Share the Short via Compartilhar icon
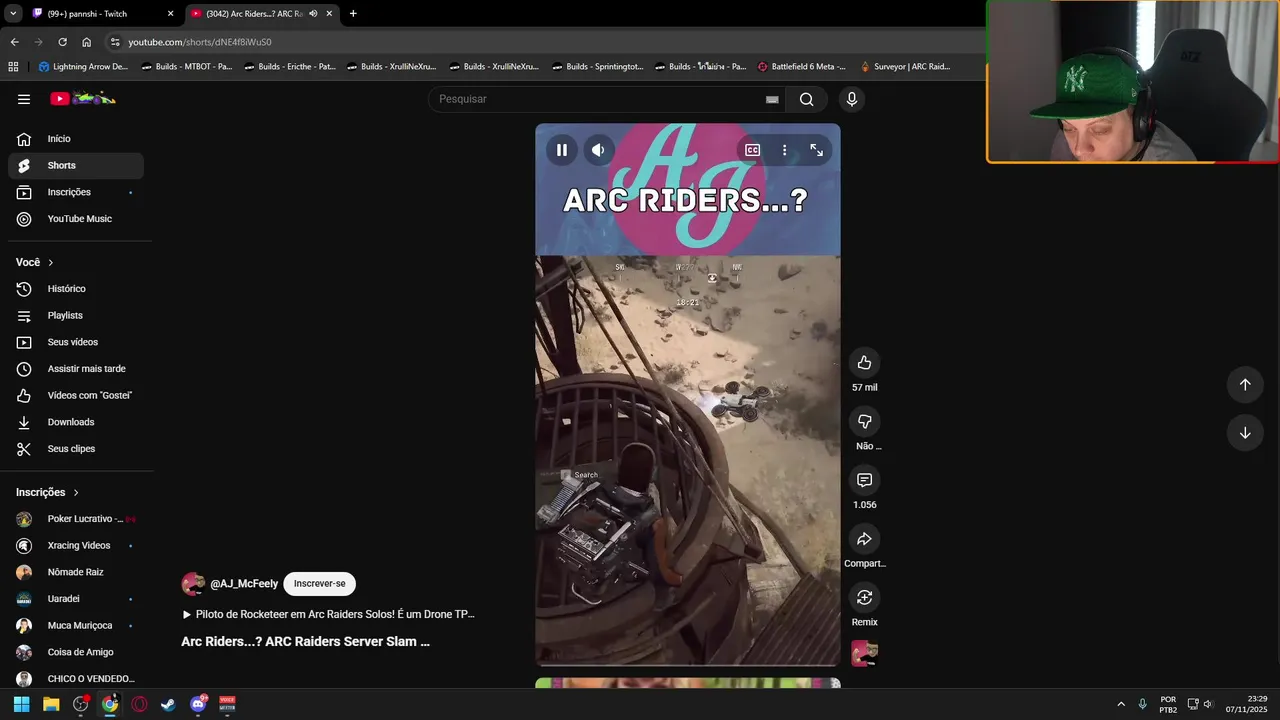Screen dimensions: 1280x720 click(x=865, y=539)
